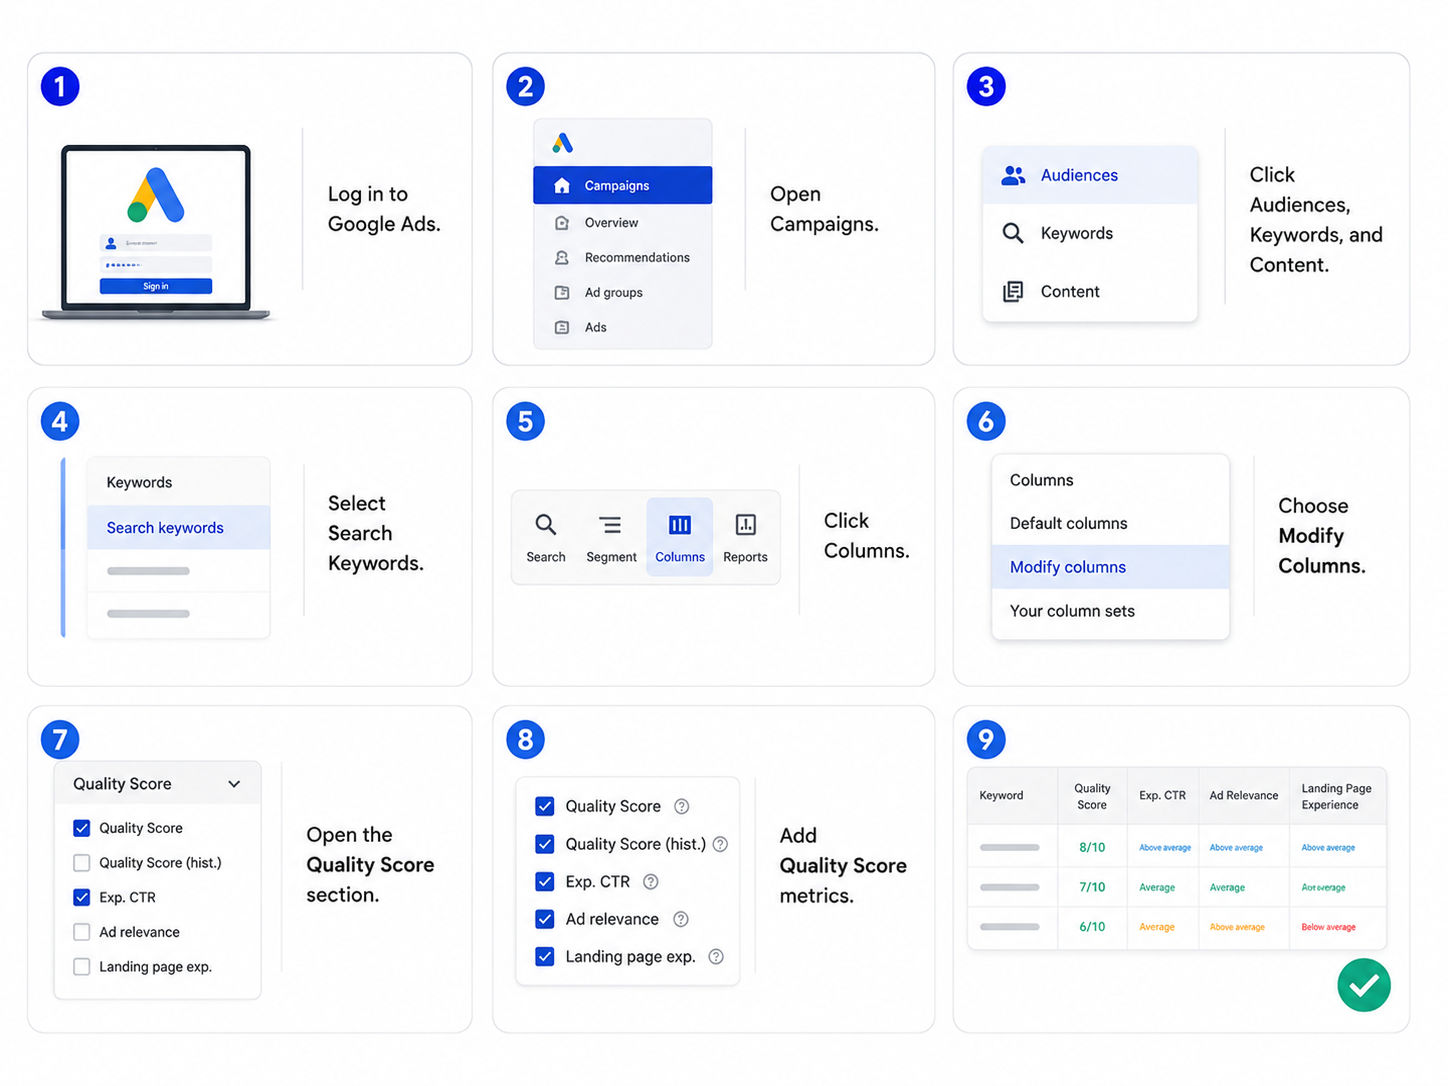Click the Overview icon in the sidebar
The image size is (1448, 1086).
pyautogui.click(x=562, y=223)
